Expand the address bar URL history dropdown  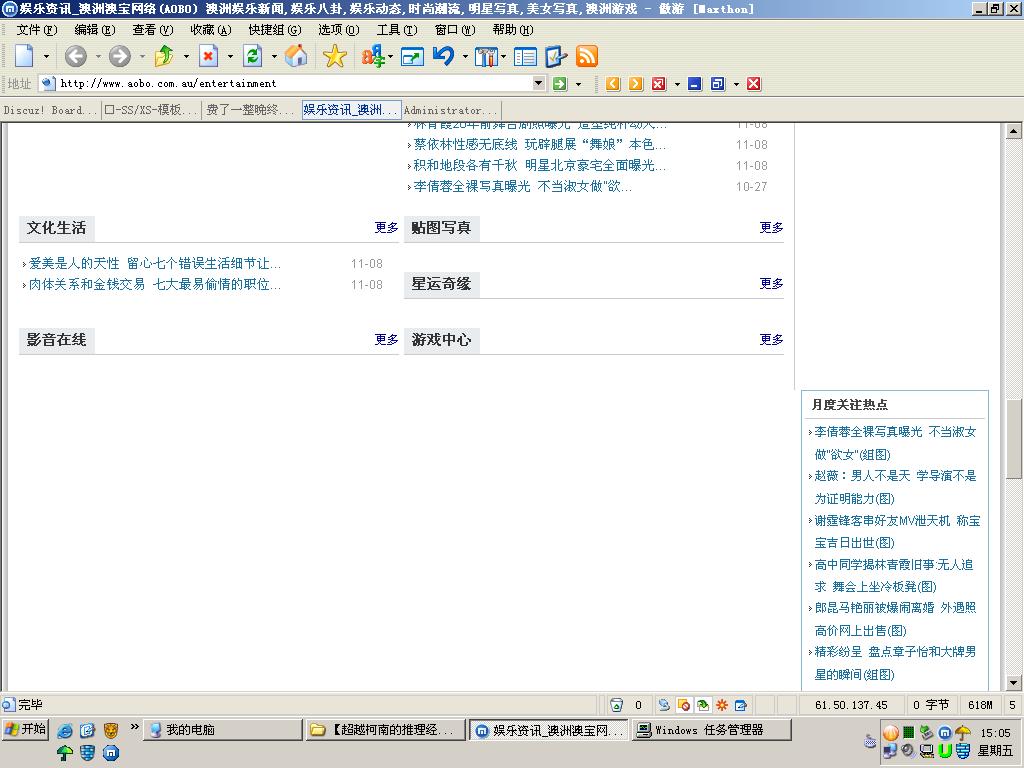point(539,83)
